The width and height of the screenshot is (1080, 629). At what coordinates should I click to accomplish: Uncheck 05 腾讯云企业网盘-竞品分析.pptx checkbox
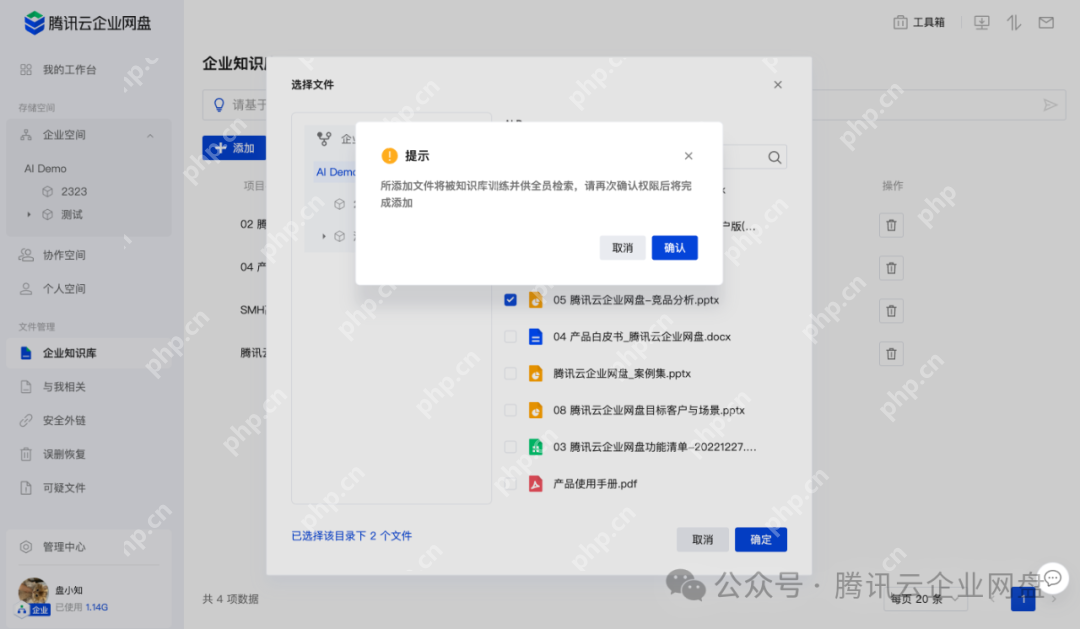pos(510,300)
